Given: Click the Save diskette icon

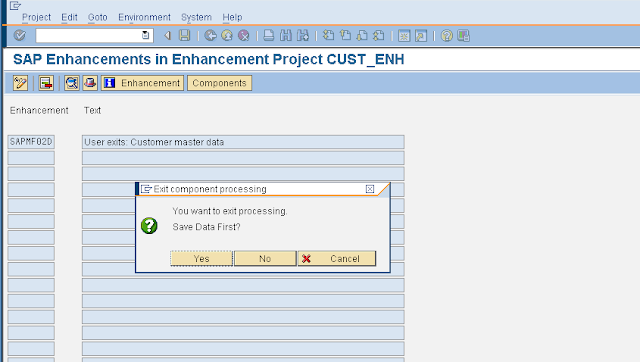Looking at the screenshot, I should tap(184, 36).
